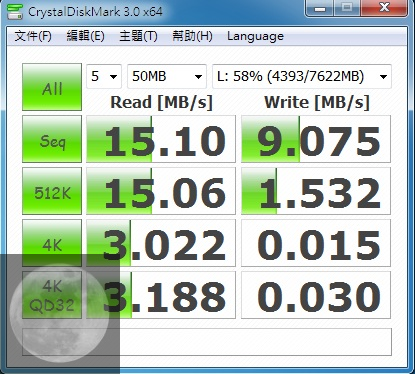Expand the 50MB test size dropdown

coord(167,76)
